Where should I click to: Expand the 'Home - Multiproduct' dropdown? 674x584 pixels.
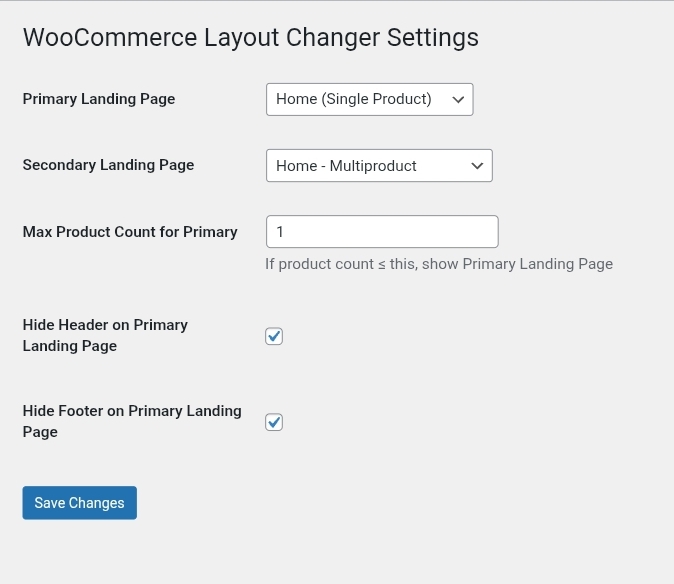pyautogui.click(x=379, y=166)
